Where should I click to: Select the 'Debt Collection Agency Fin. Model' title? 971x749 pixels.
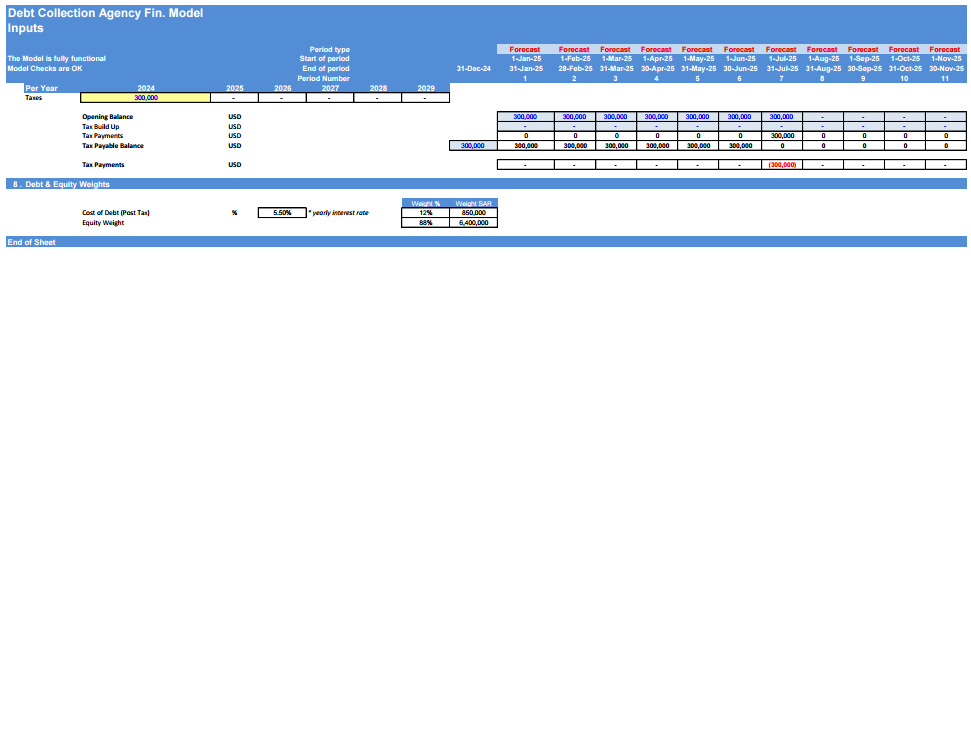pos(105,13)
